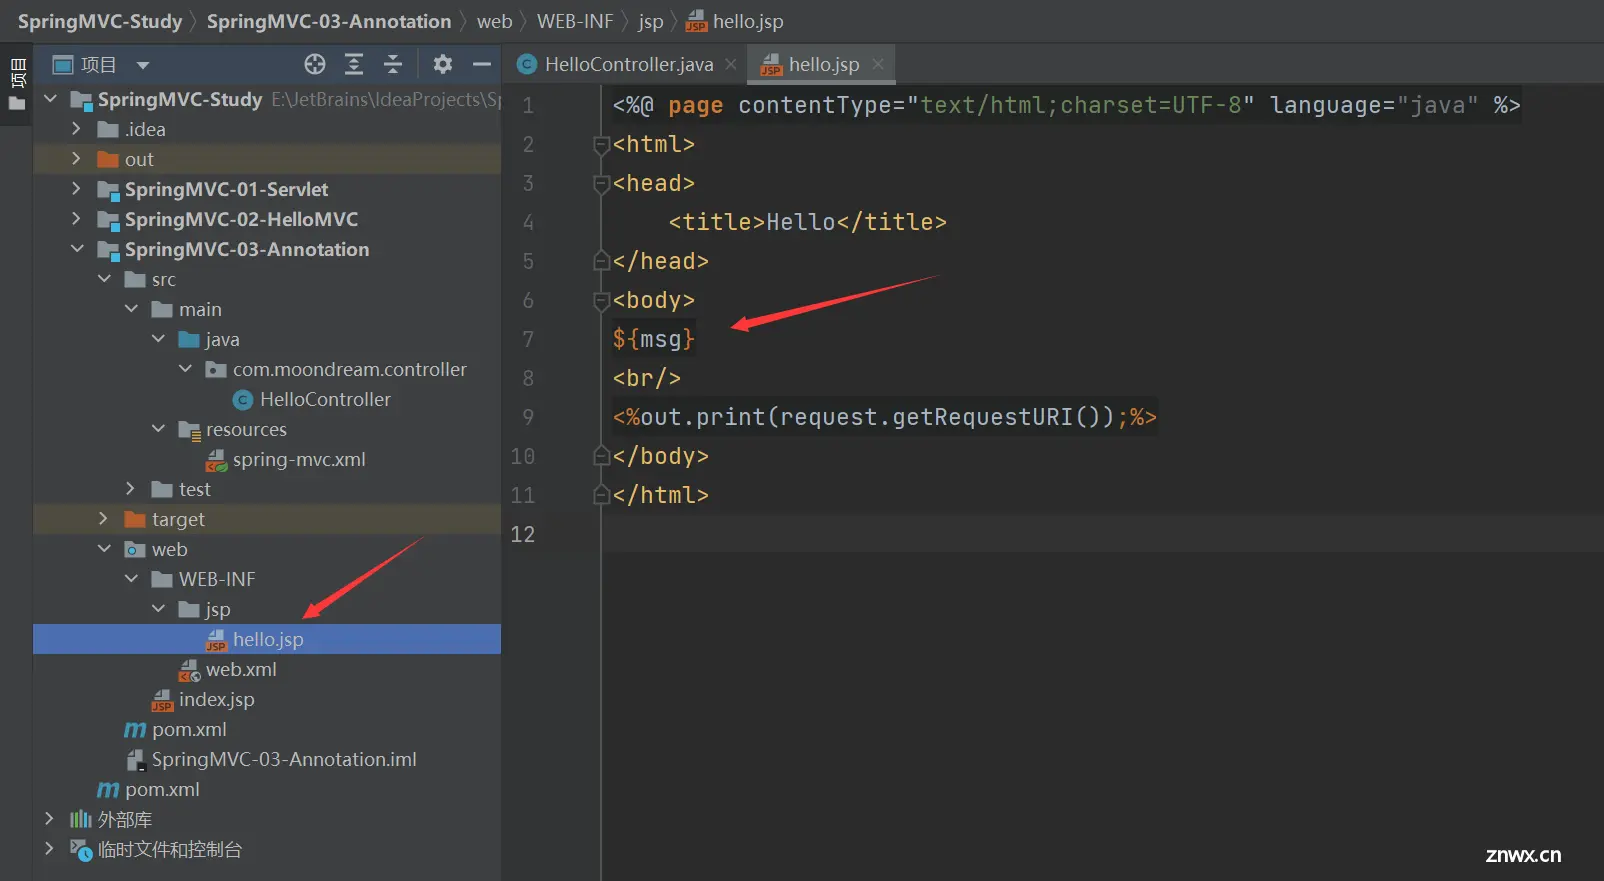Viewport: 1604px width, 881px height.
Task: Select the hello.jsp editor tab
Action: pos(824,65)
